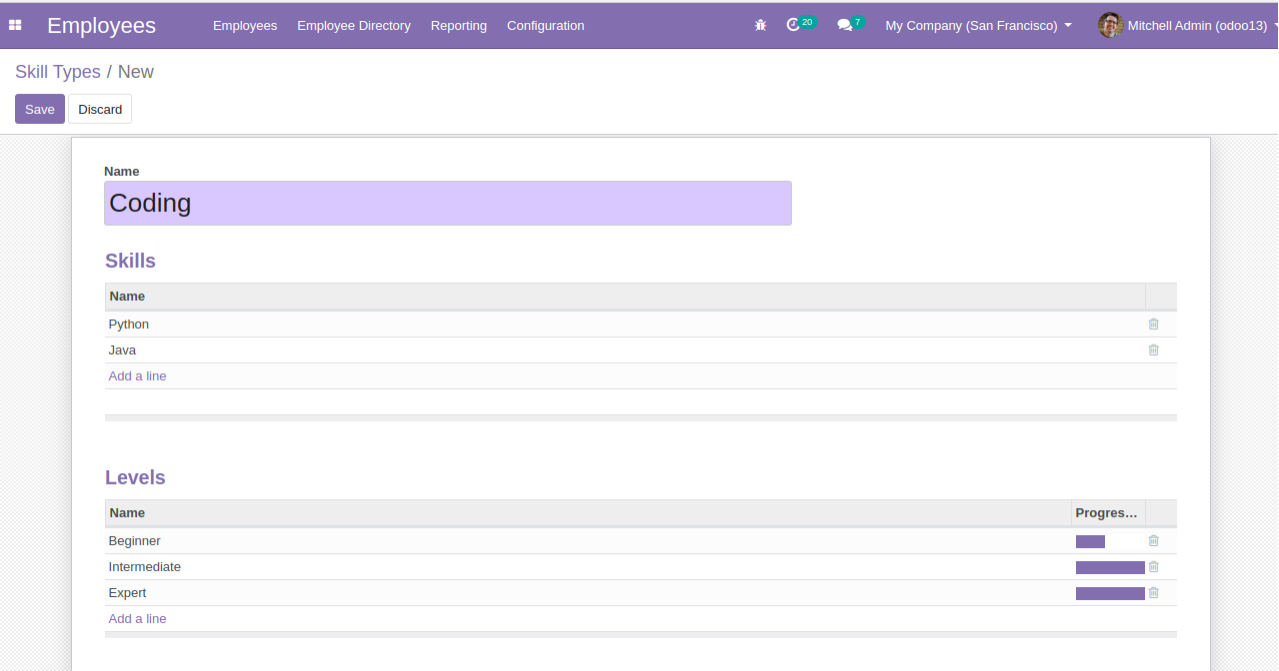
Task: Expand the My Company (San Francisco) switcher
Action: [x=978, y=25]
